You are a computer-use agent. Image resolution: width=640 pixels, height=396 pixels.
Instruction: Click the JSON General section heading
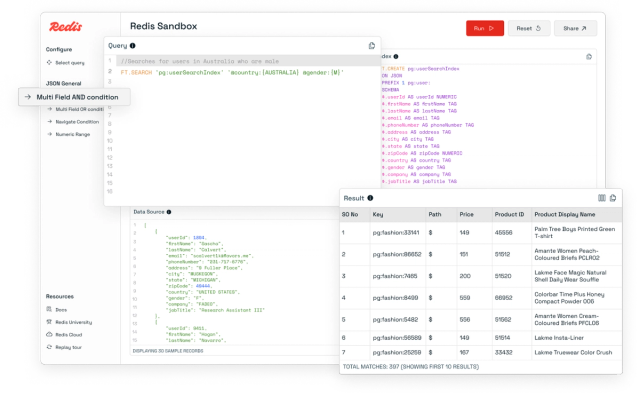point(63,84)
